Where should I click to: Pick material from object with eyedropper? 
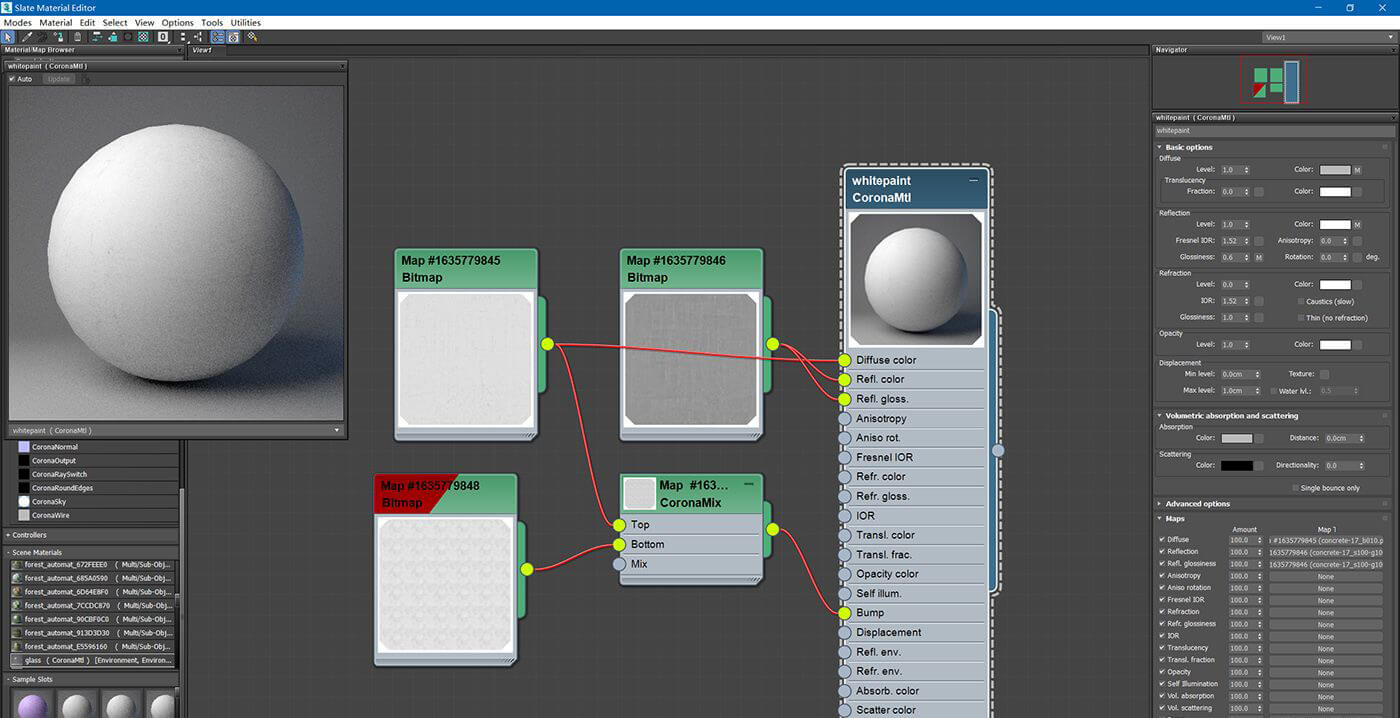27,37
